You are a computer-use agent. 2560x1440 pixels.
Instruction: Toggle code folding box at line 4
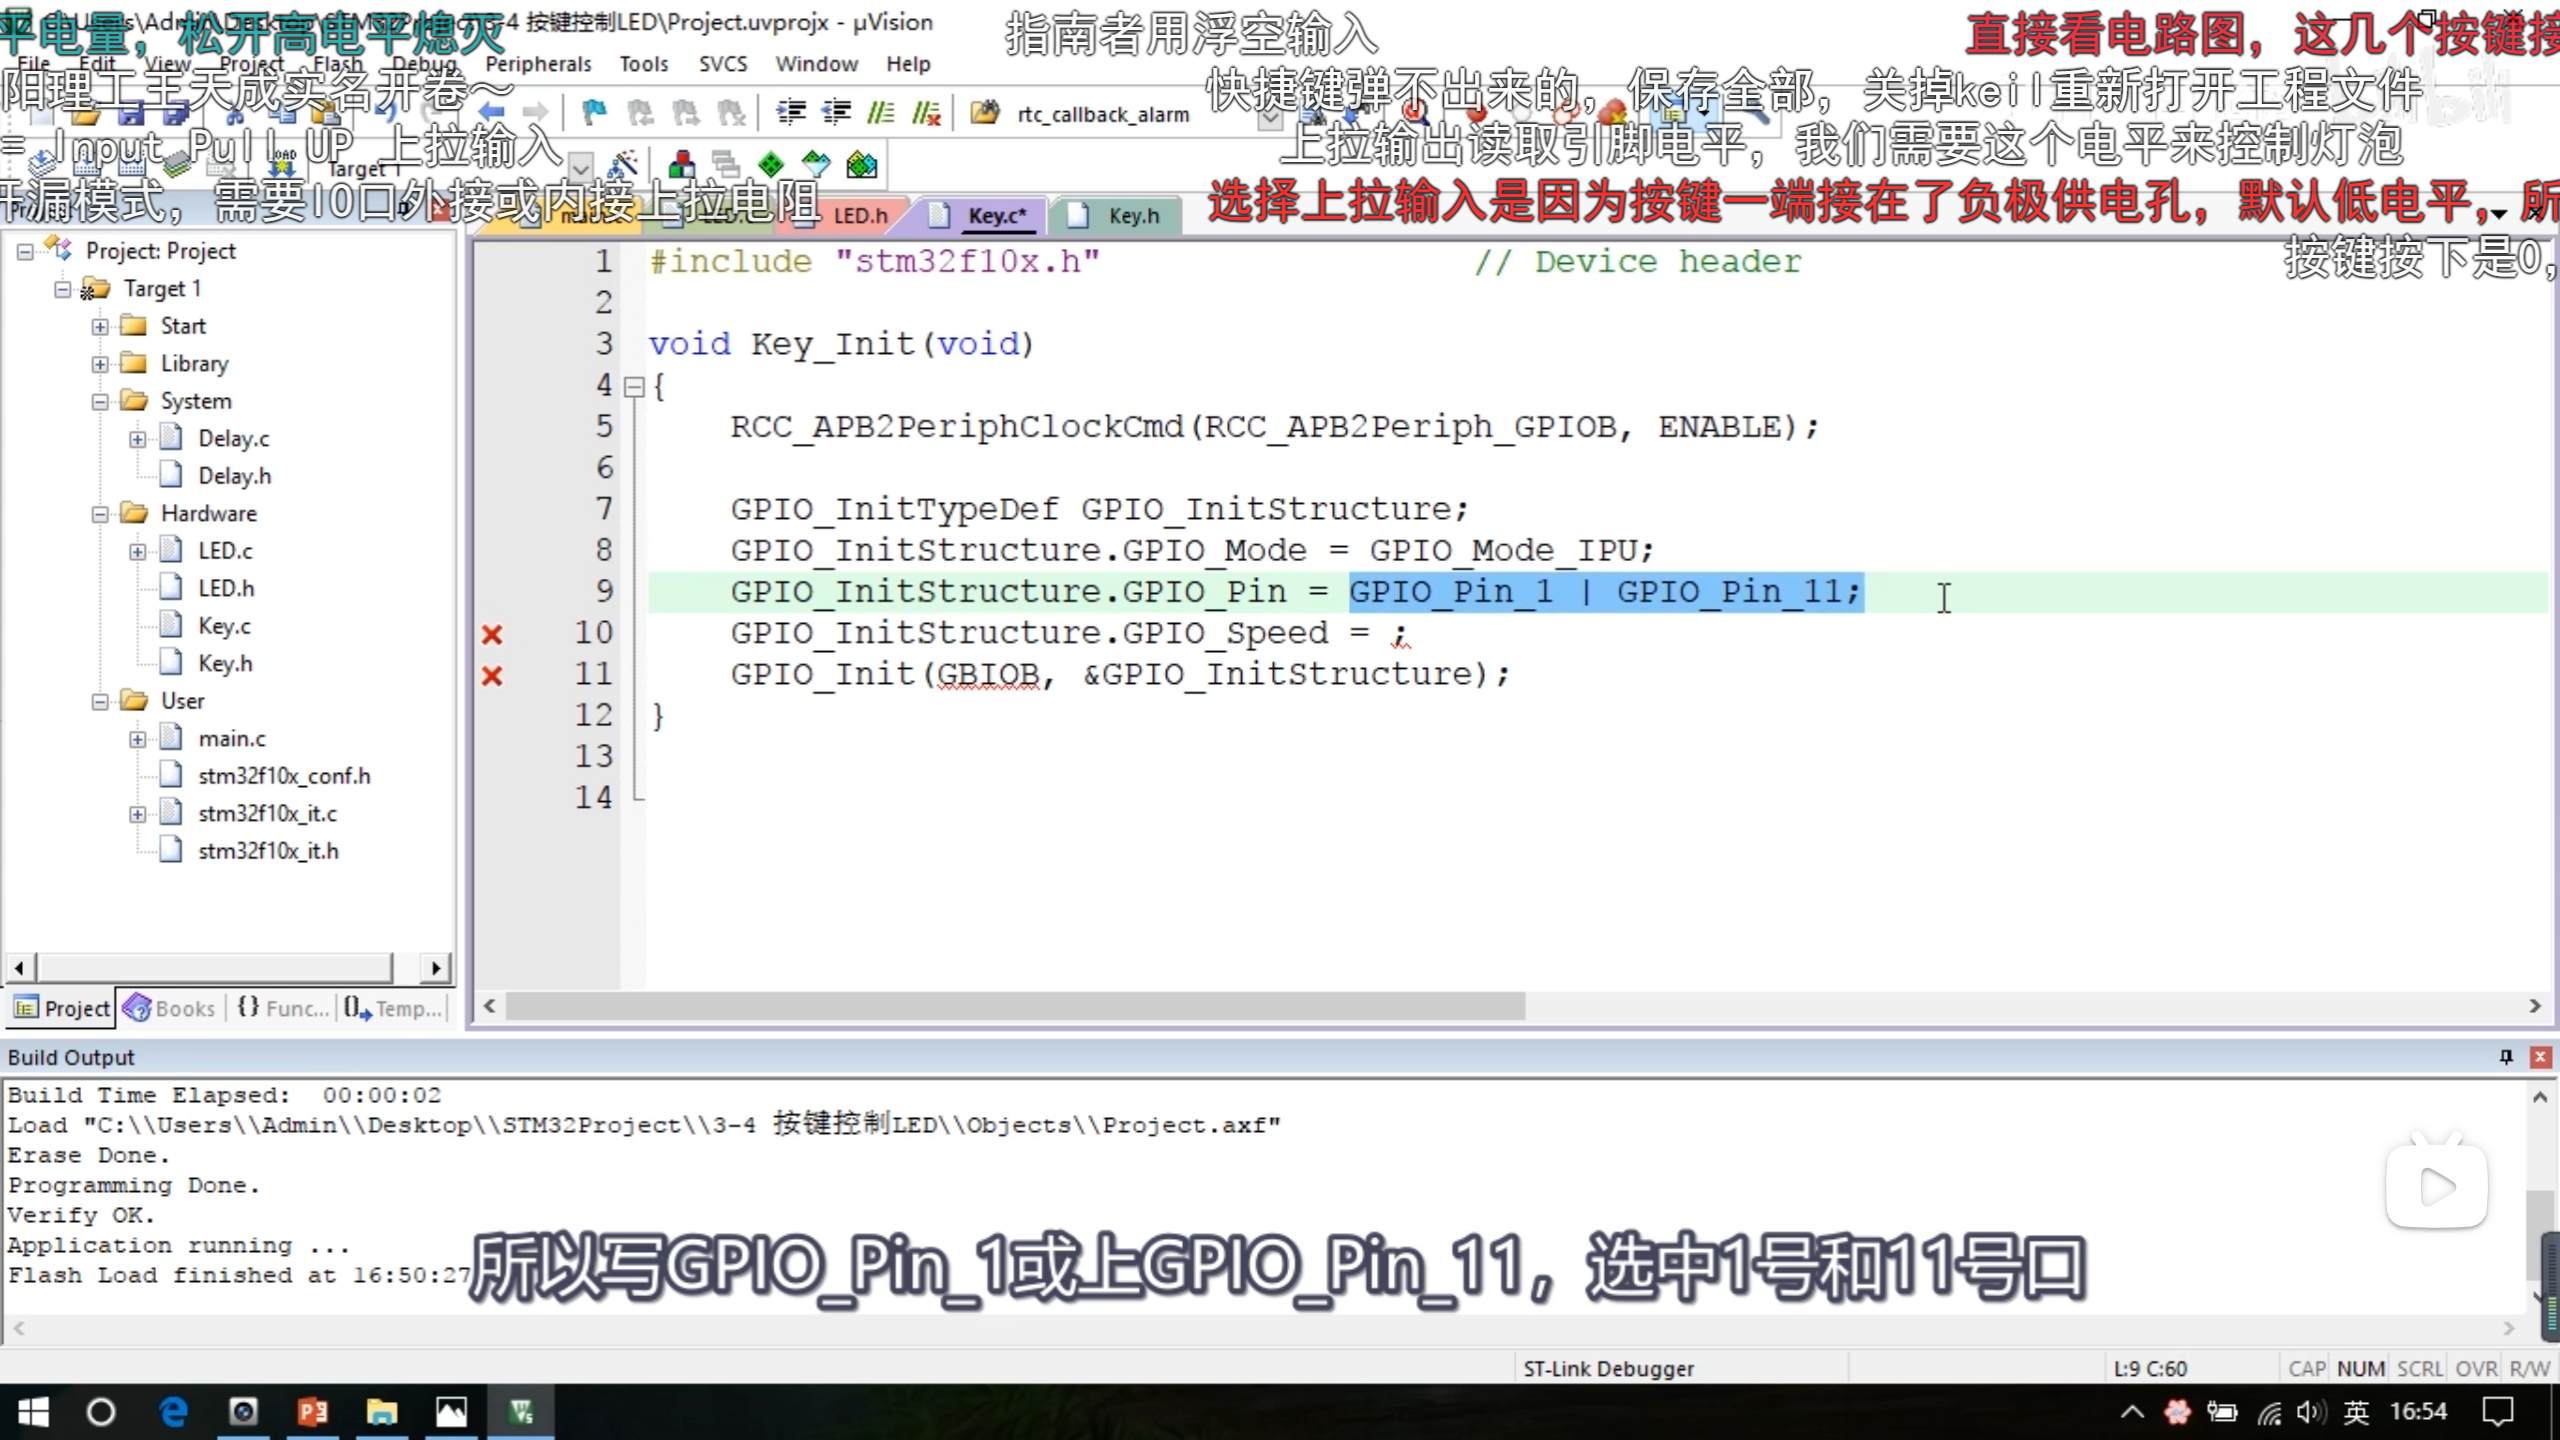coord(634,387)
